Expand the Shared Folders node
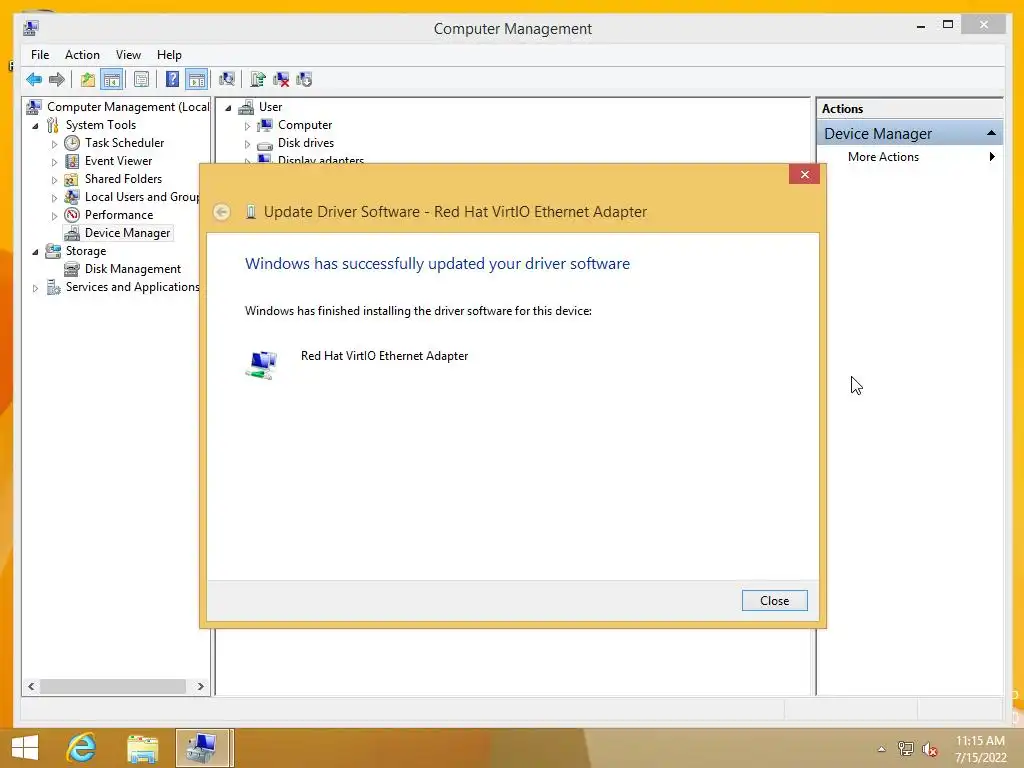The height and width of the screenshot is (768, 1024). point(54,180)
